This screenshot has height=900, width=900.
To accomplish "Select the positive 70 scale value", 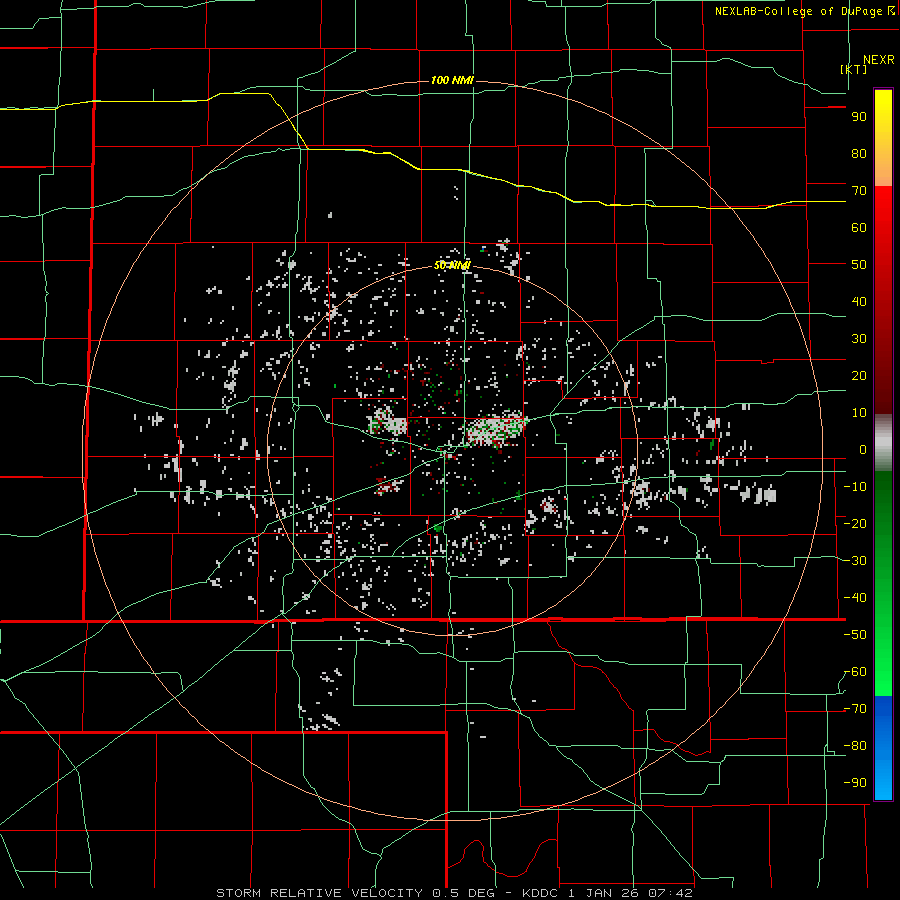I will (x=859, y=191).
